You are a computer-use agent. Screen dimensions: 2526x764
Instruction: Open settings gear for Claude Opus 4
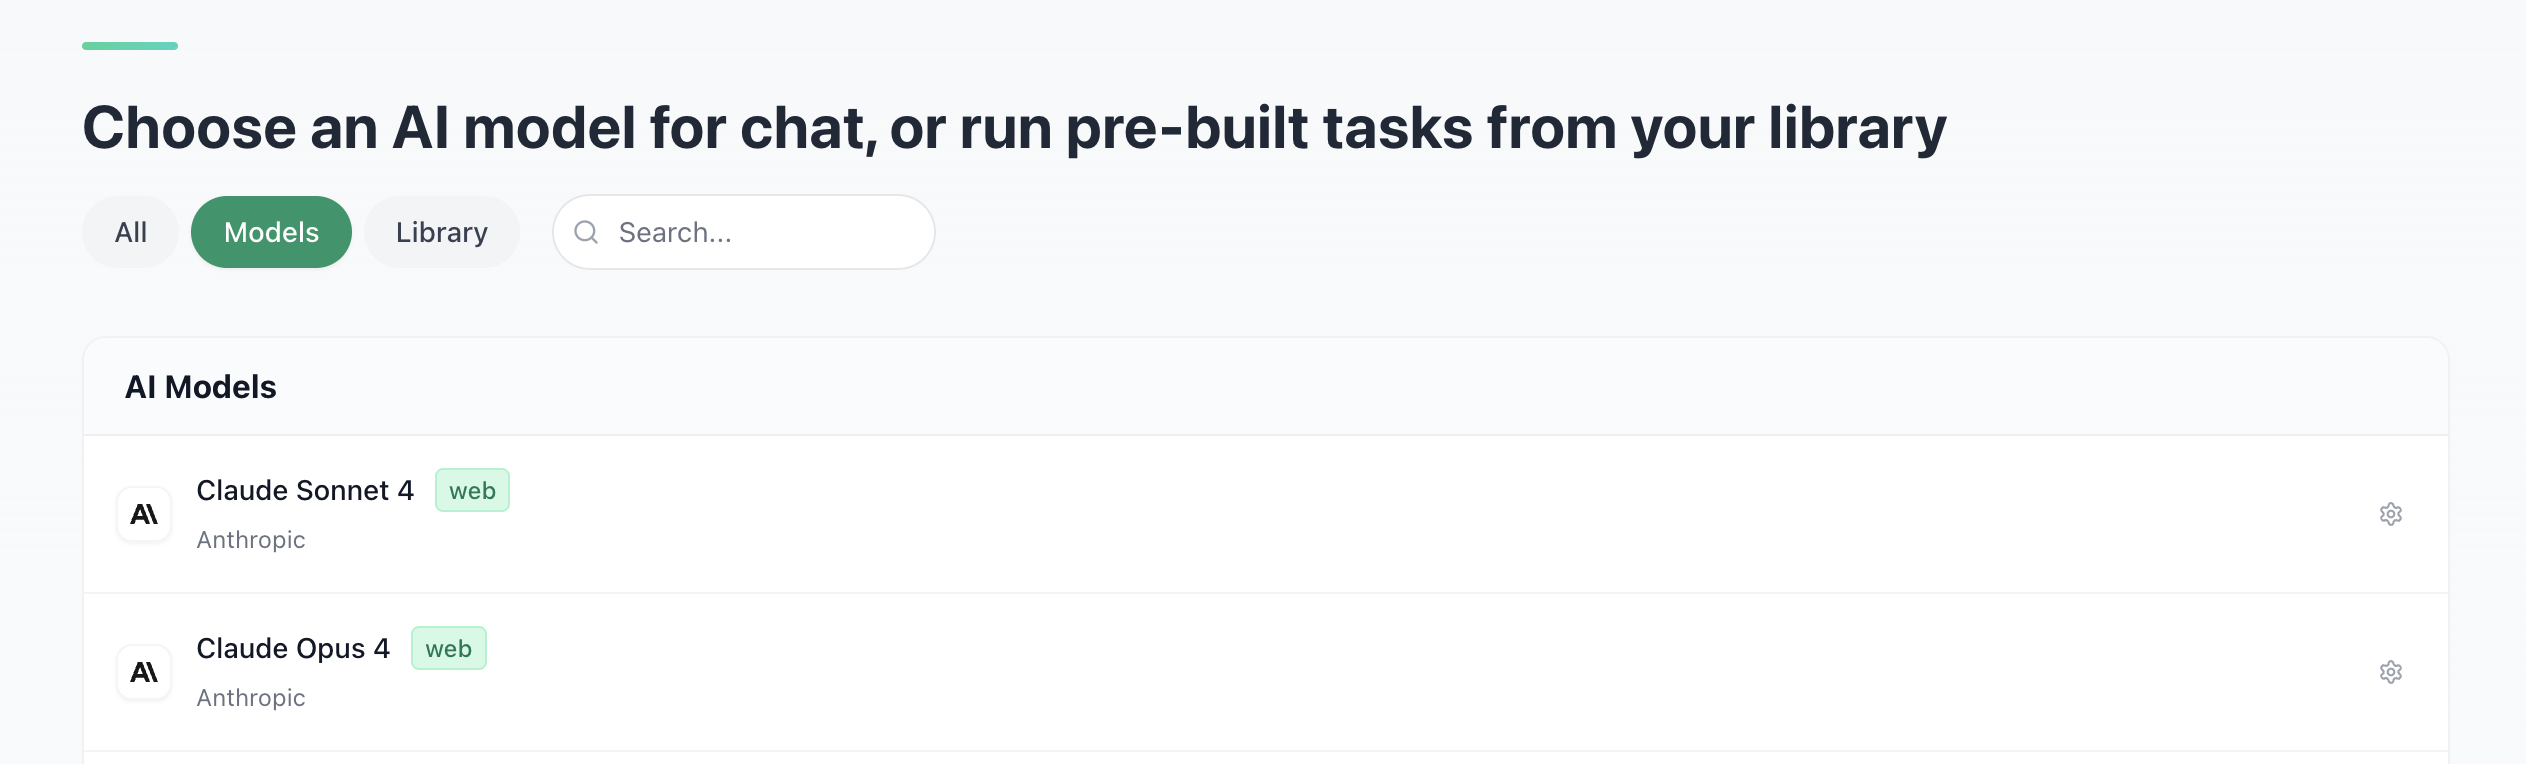pyautogui.click(x=2390, y=672)
